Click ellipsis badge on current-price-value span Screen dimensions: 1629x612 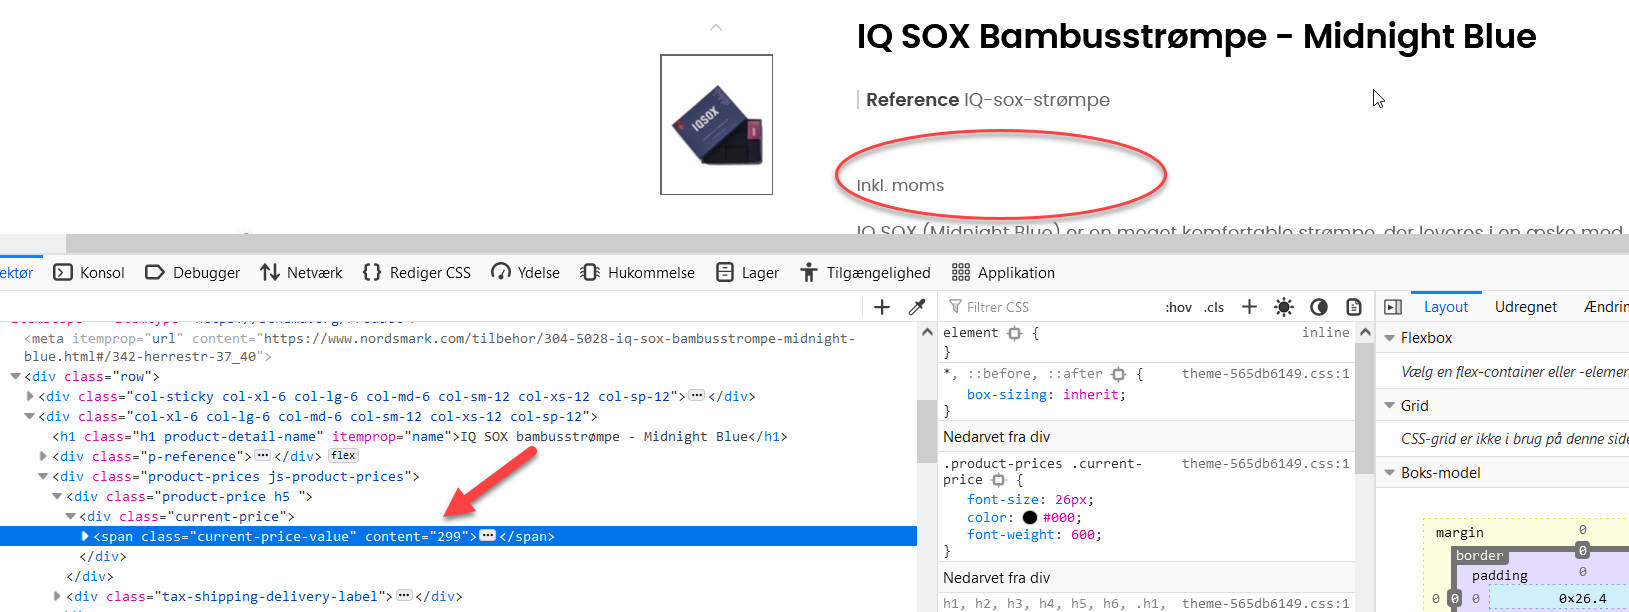pos(488,536)
